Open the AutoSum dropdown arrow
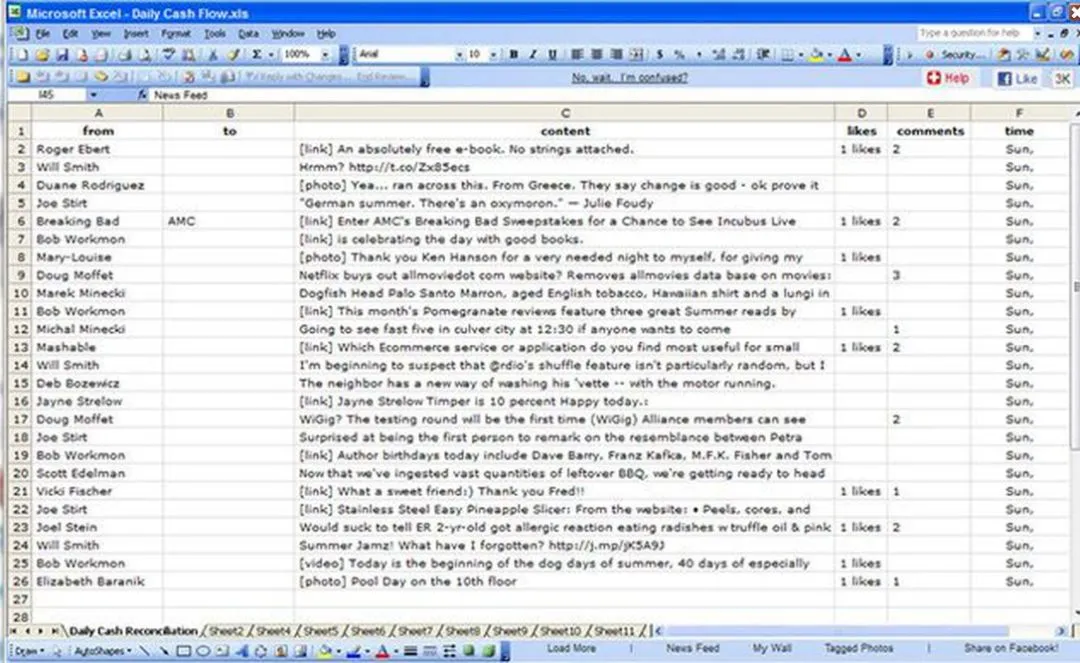1080x663 pixels. click(x=271, y=54)
